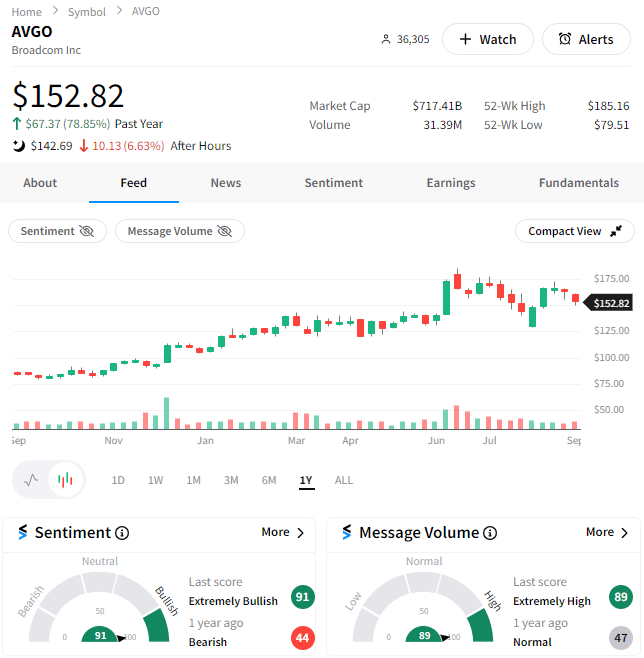Open the Fundamentals tab
The image size is (644, 658).
coord(579,183)
